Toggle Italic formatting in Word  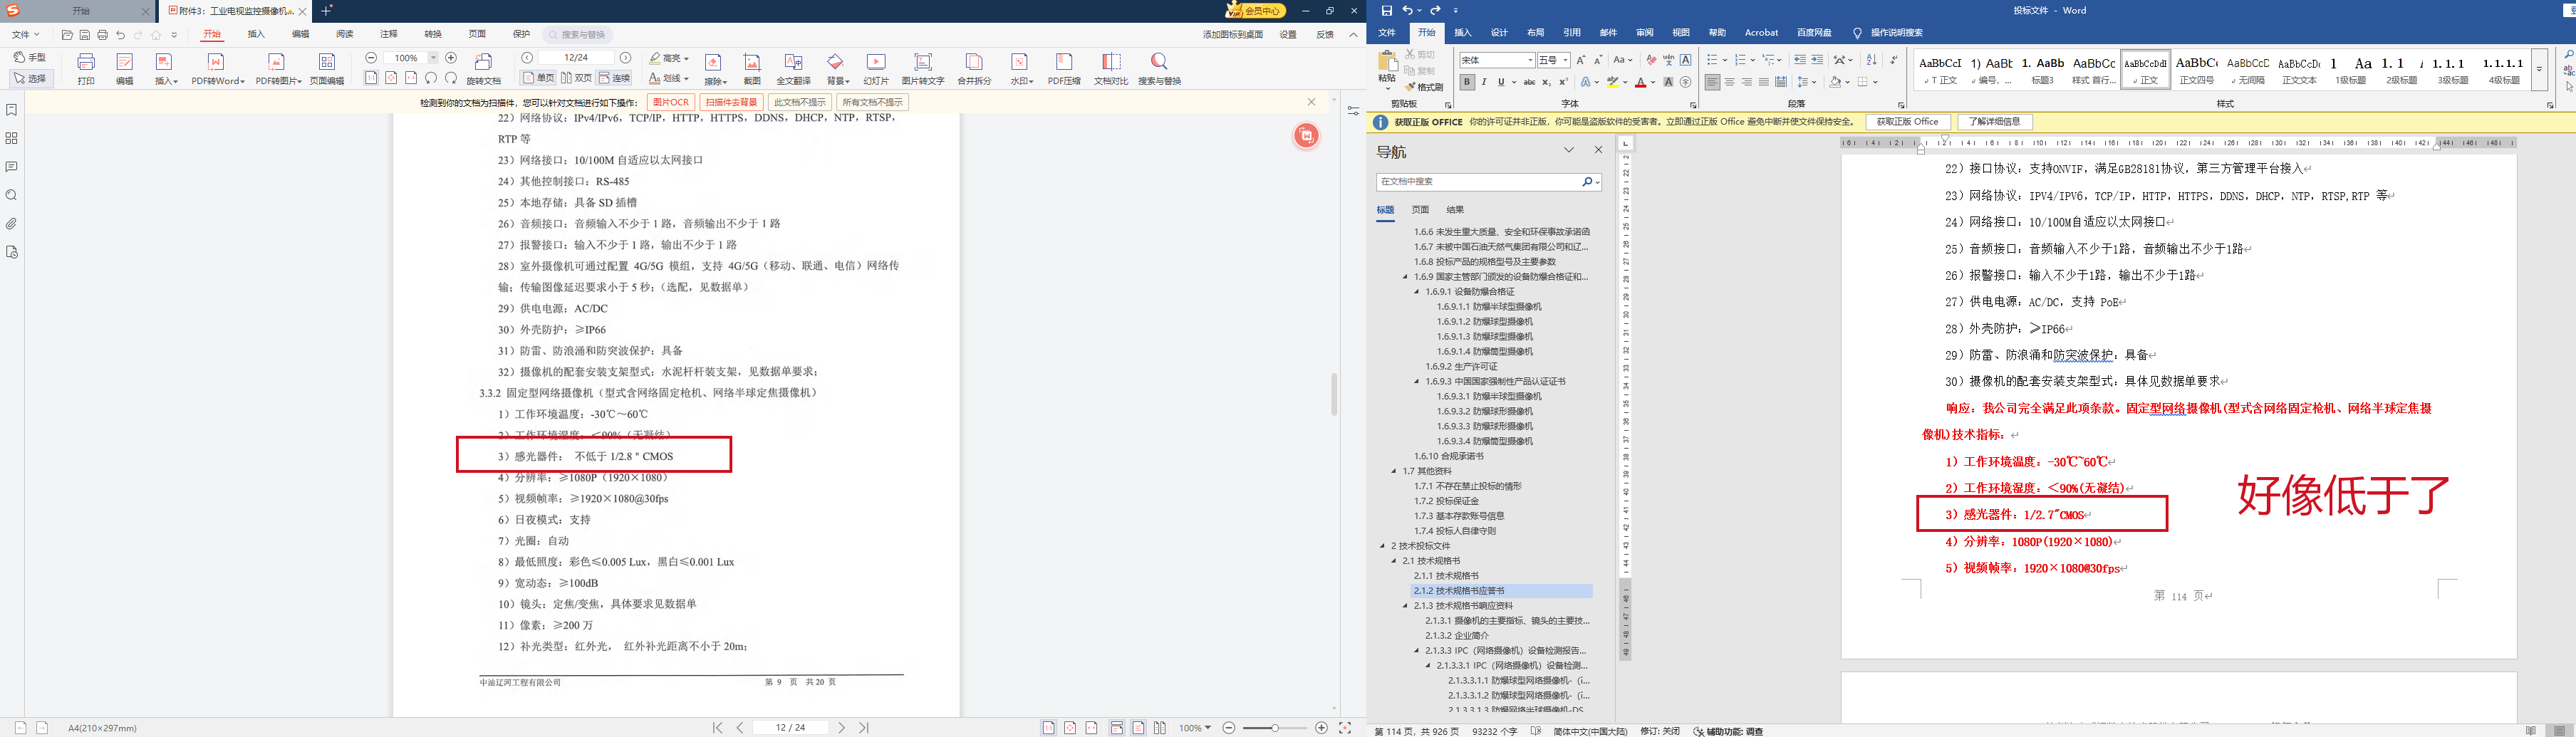click(1484, 82)
